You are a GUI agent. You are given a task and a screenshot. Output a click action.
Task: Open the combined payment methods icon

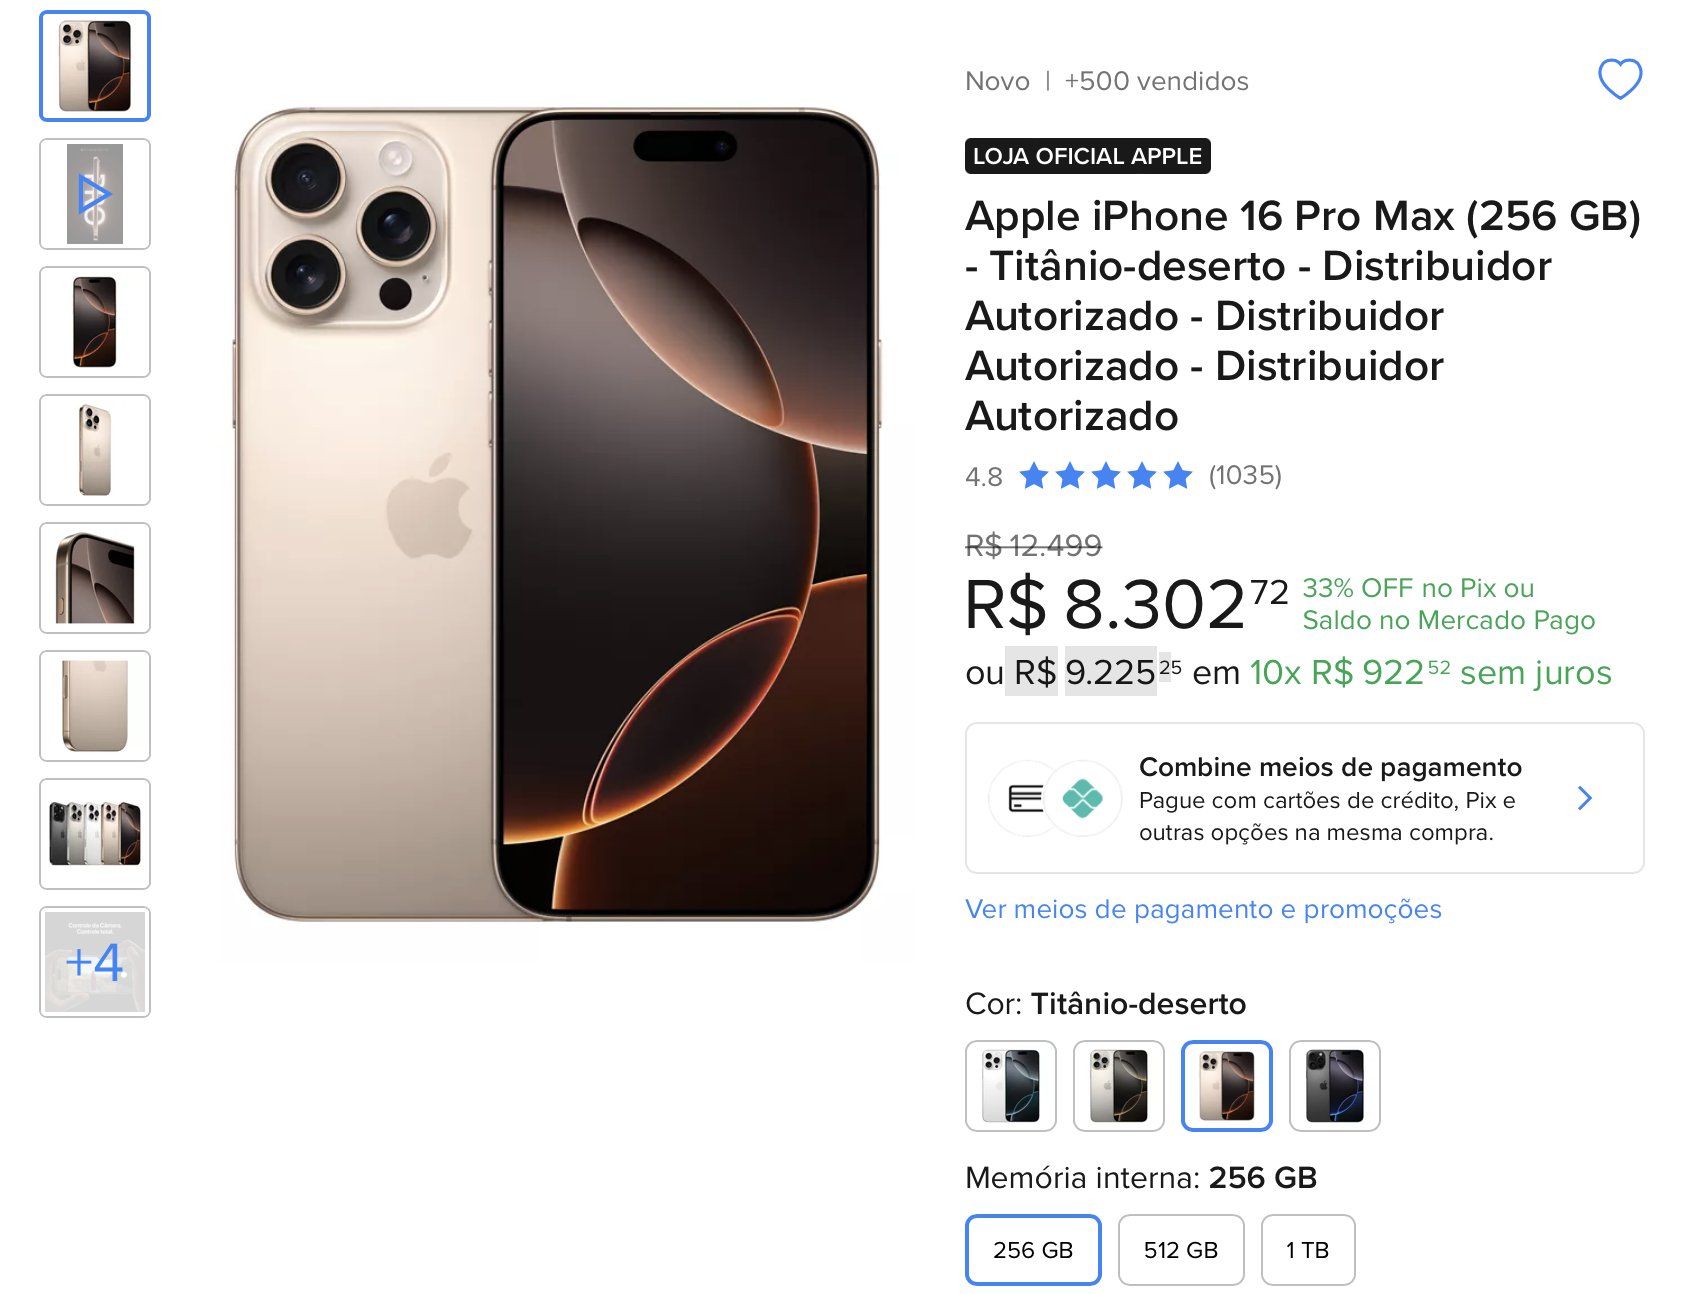tap(1054, 798)
